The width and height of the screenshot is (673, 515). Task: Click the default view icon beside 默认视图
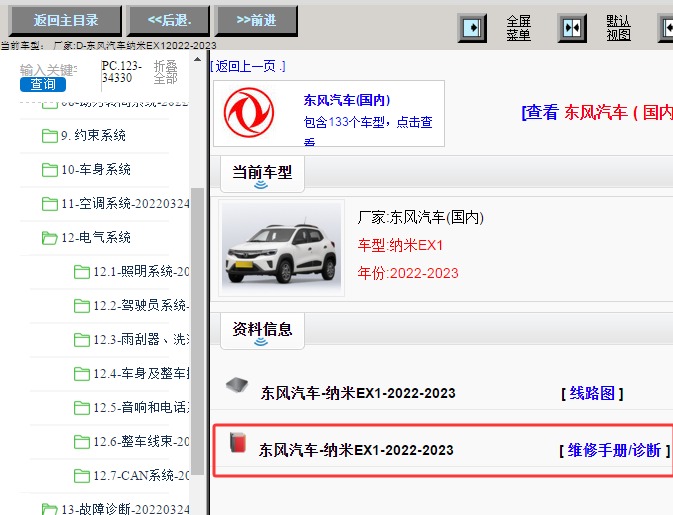(572, 28)
